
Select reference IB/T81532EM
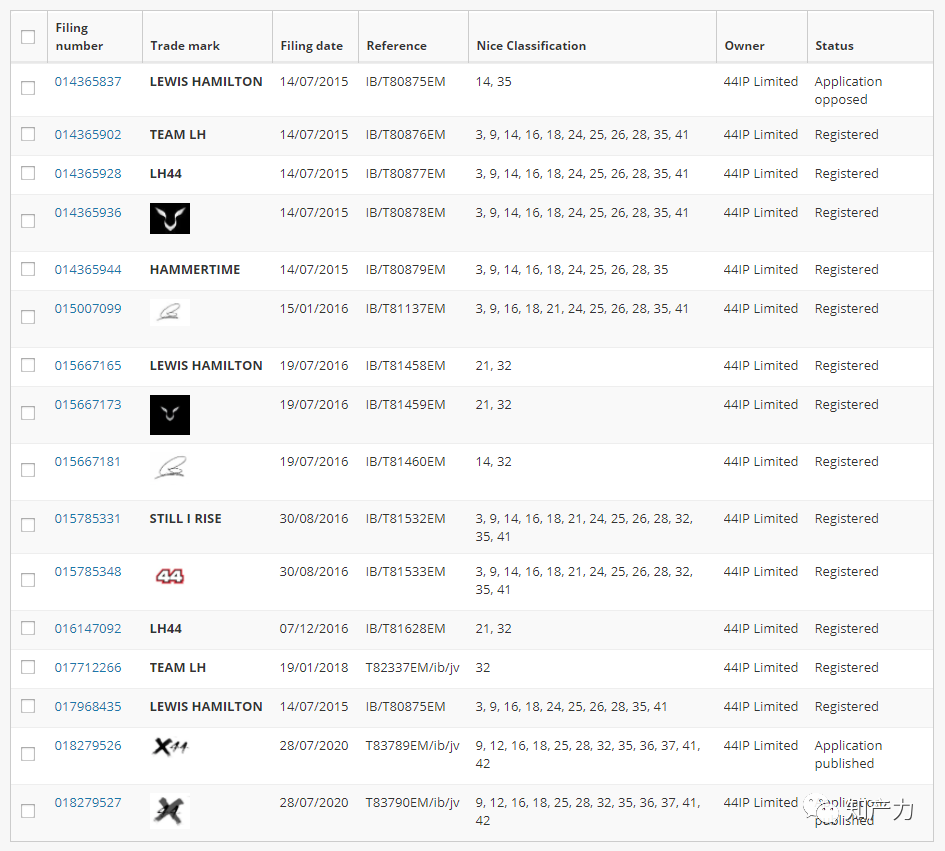pos(406,518)
